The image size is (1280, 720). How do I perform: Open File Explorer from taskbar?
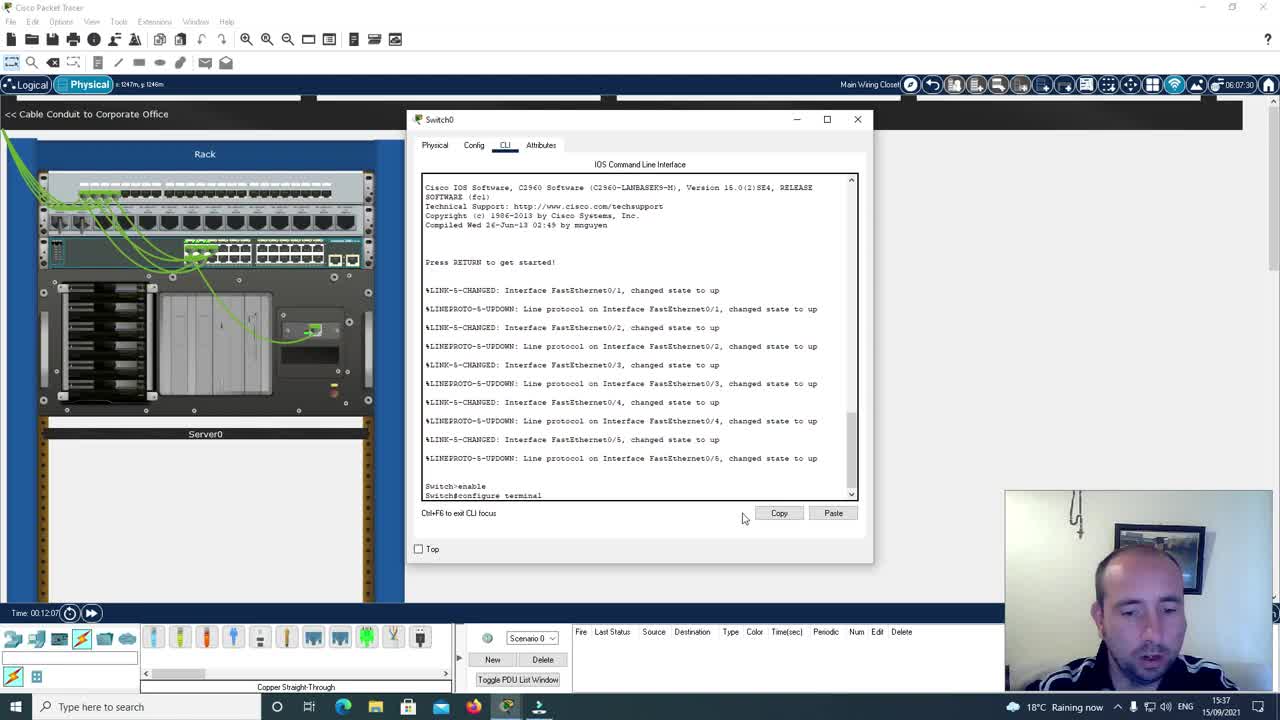coord(375,707)
